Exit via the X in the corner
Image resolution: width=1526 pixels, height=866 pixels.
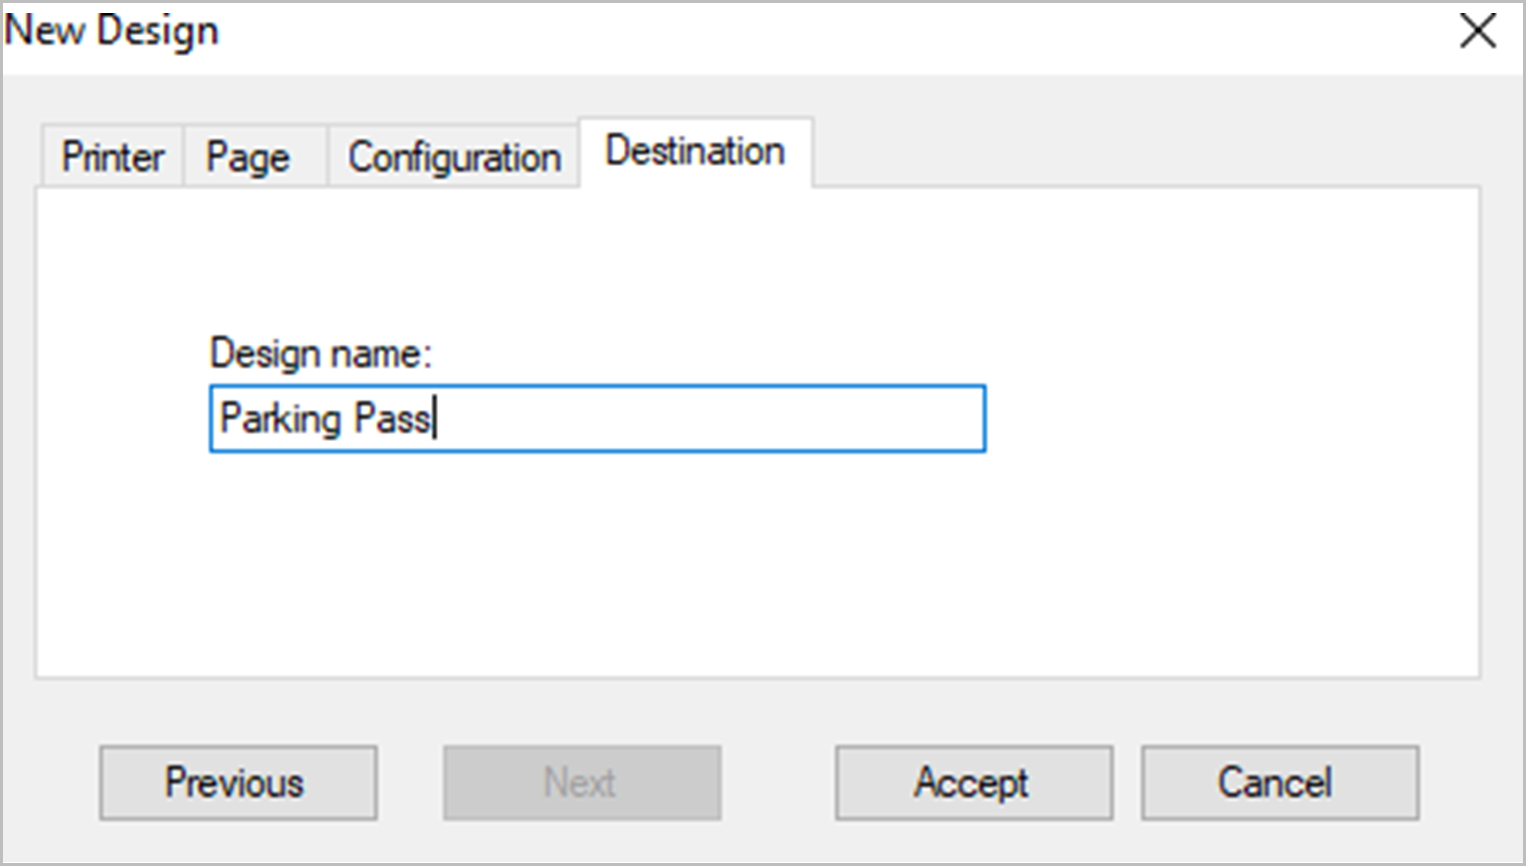(x=1477, y=31)
